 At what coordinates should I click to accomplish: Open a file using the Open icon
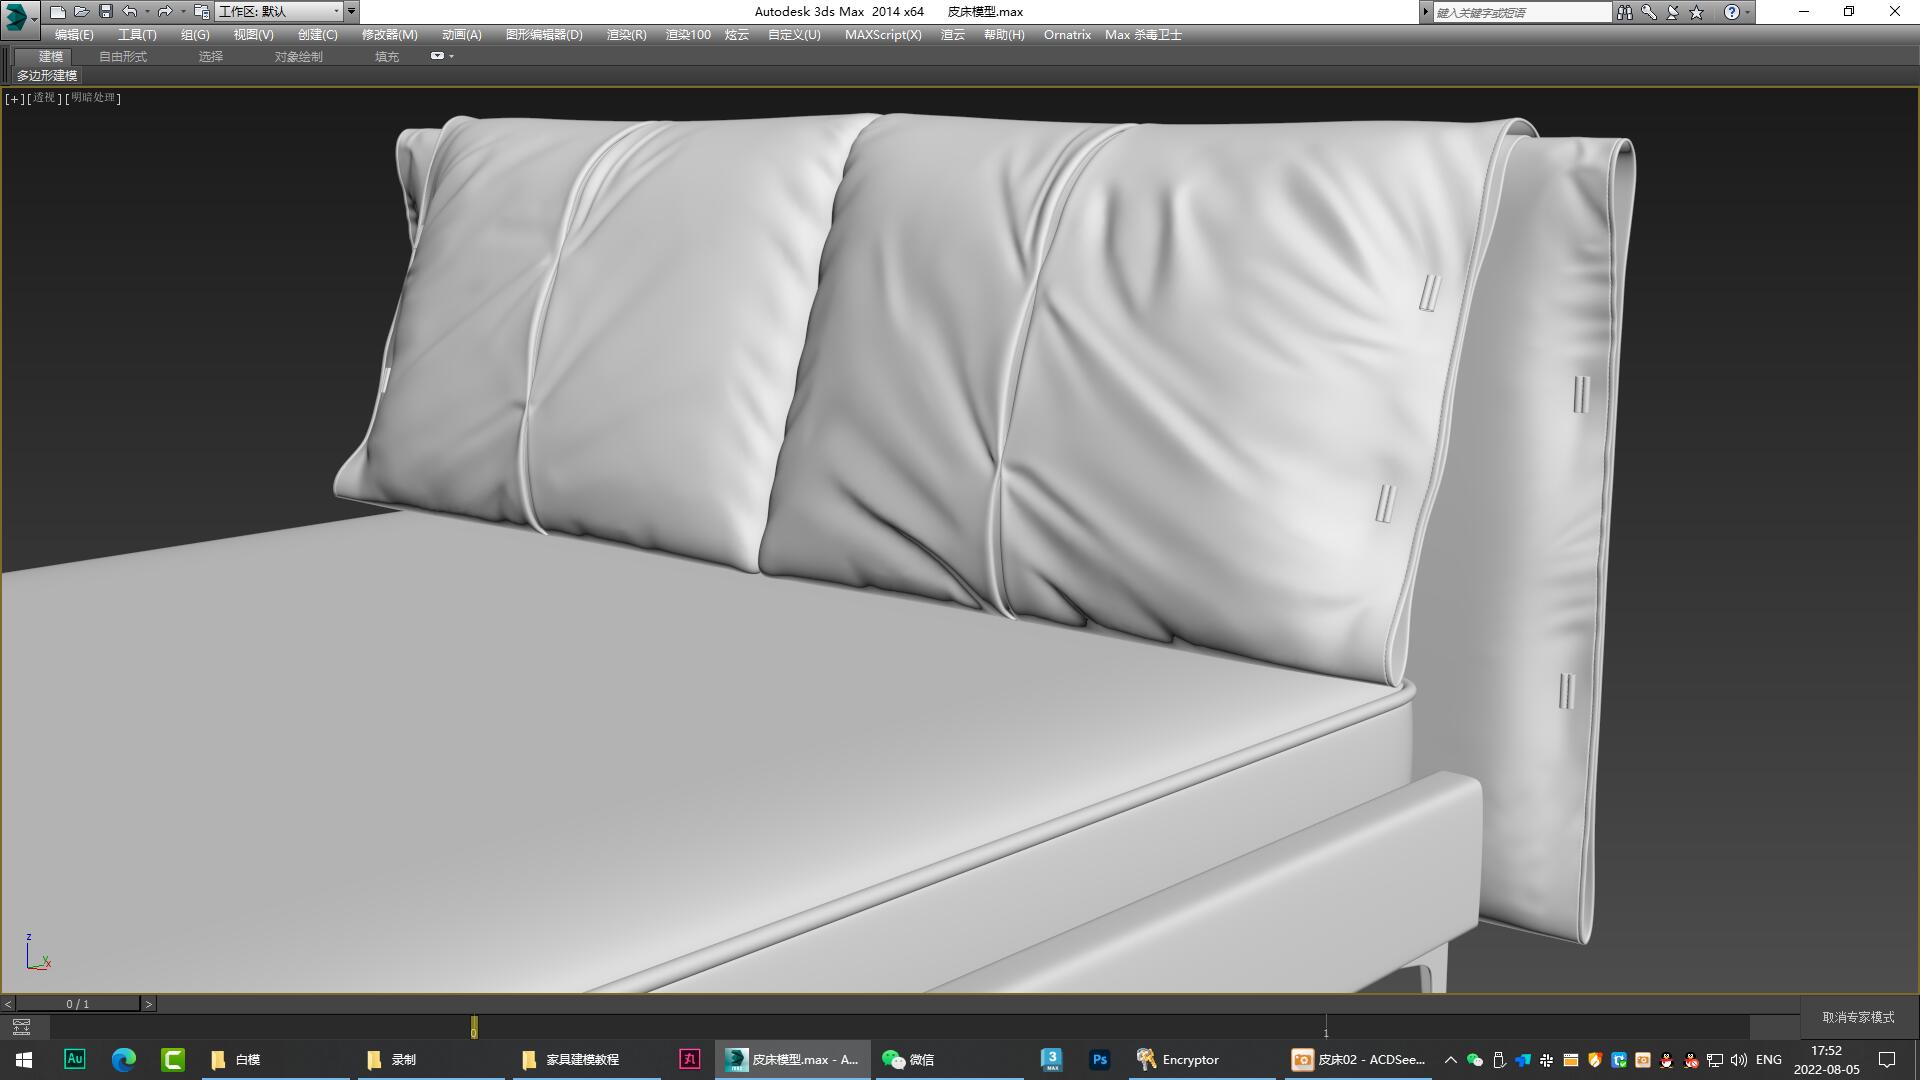click(x=82, y=11)
